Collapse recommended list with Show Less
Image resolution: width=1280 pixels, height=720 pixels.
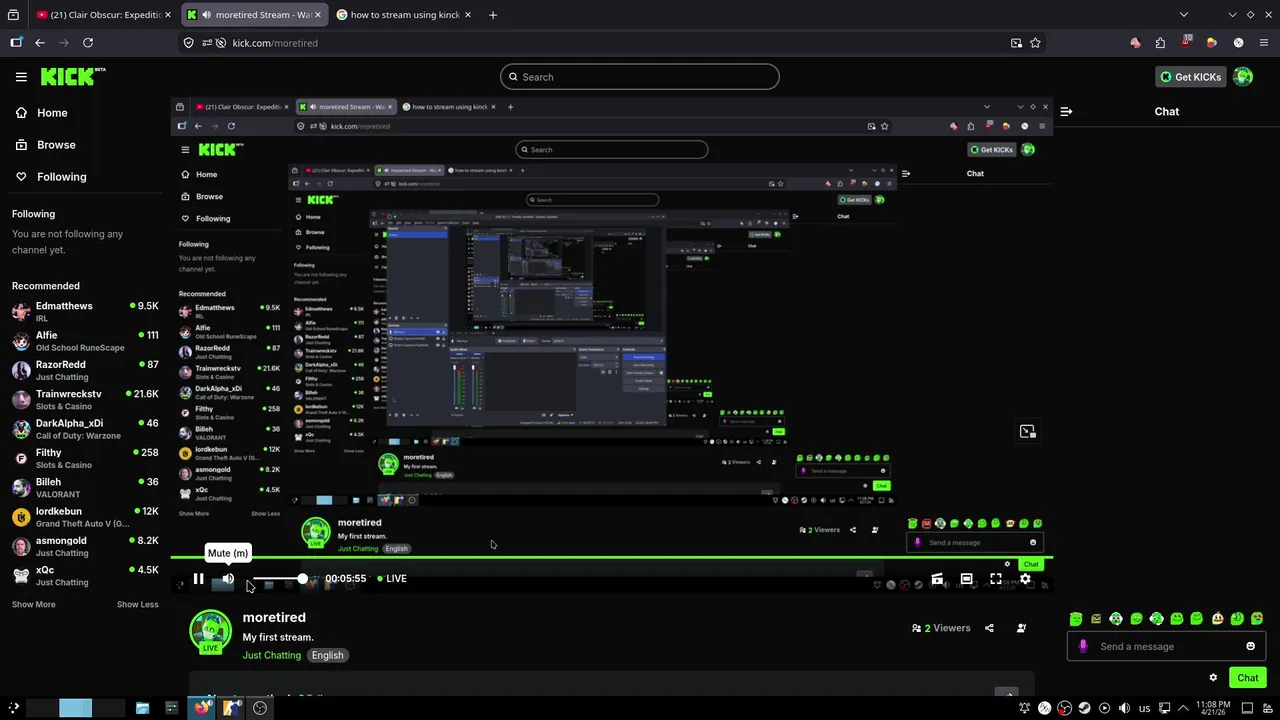tap(137, 604)
